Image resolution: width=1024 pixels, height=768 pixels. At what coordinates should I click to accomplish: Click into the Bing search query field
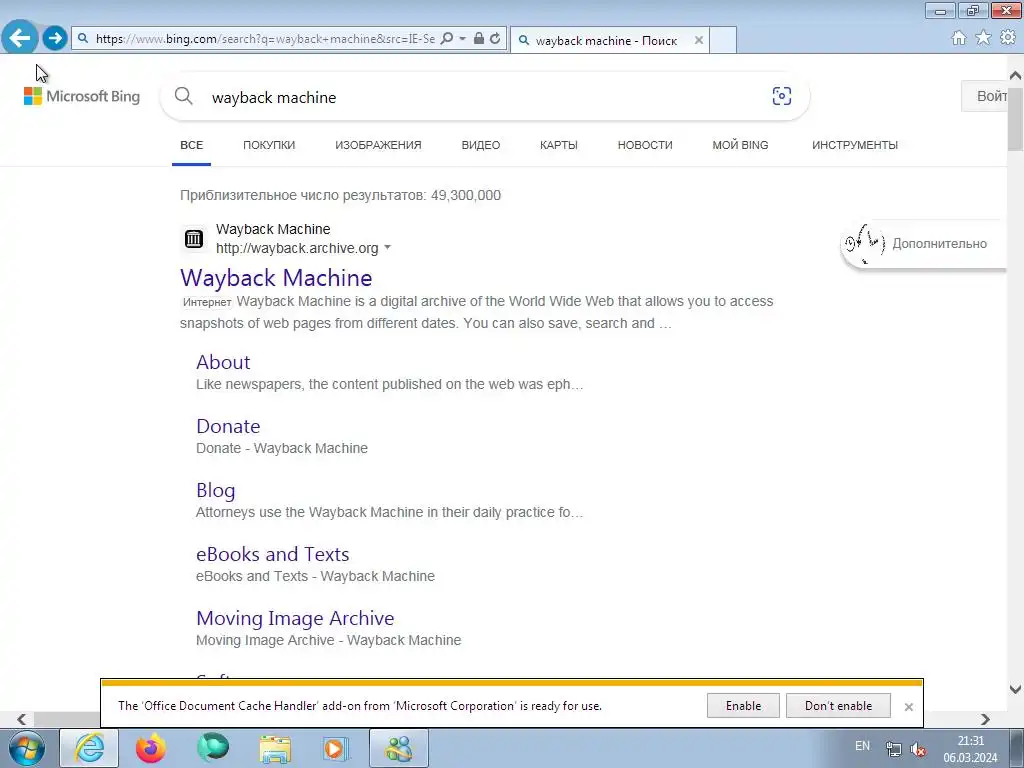point(483,97)
